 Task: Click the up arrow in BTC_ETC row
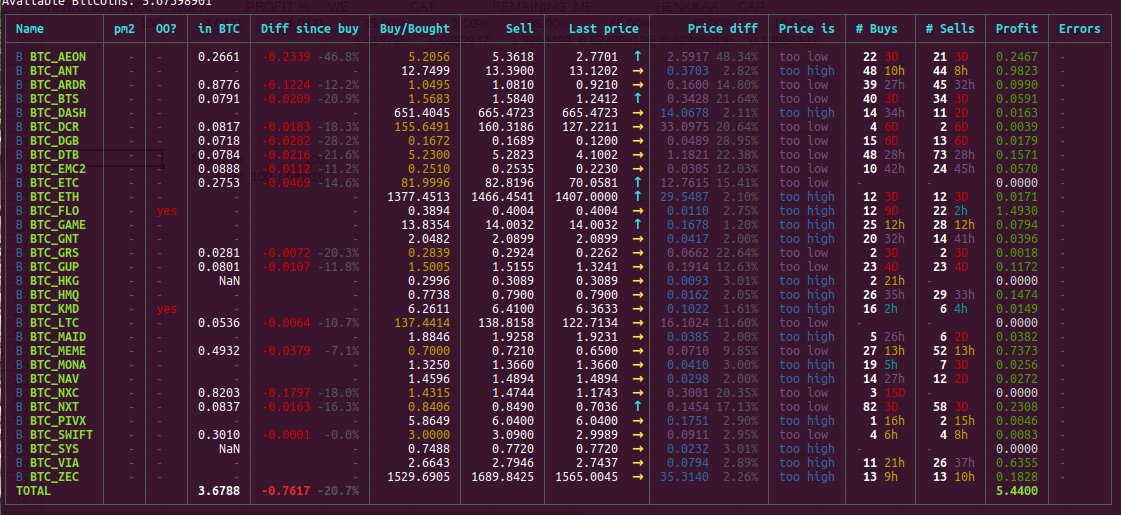tap(638, 182)
